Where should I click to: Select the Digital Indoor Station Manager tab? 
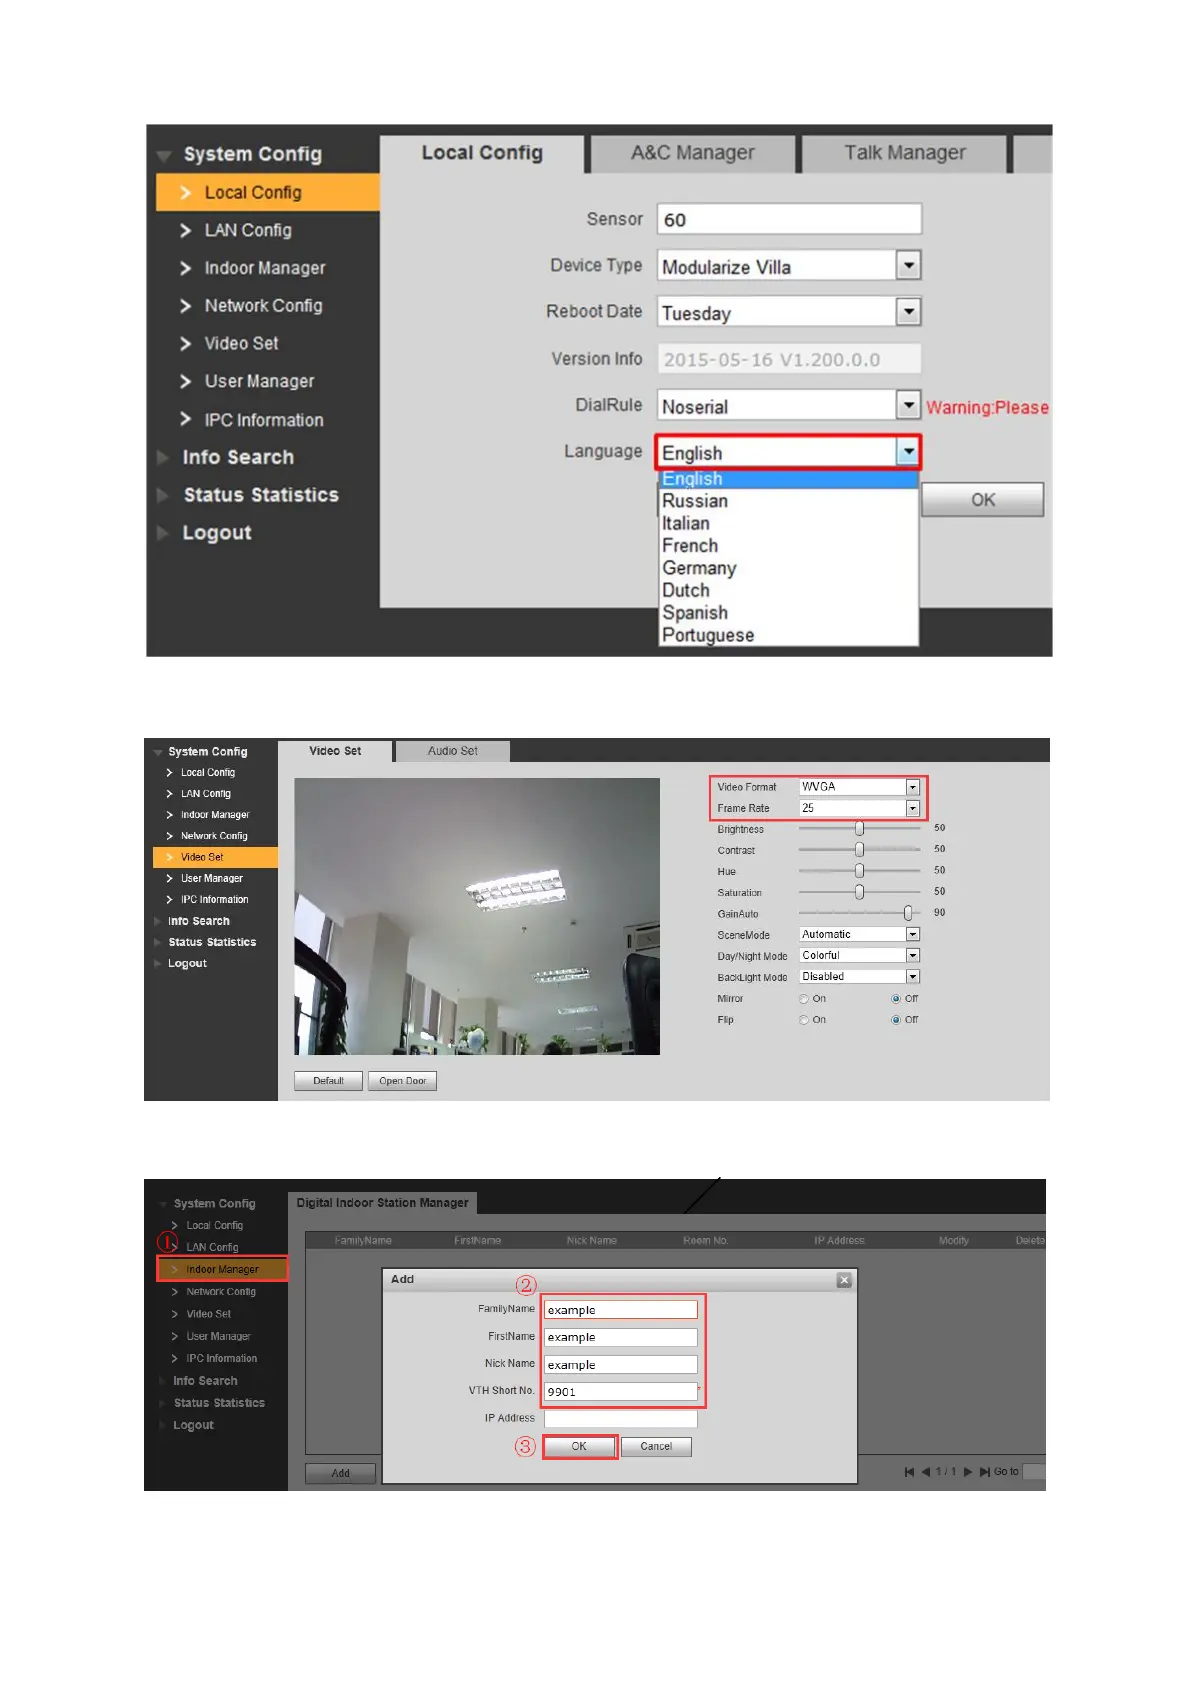tap(382, 1203)
